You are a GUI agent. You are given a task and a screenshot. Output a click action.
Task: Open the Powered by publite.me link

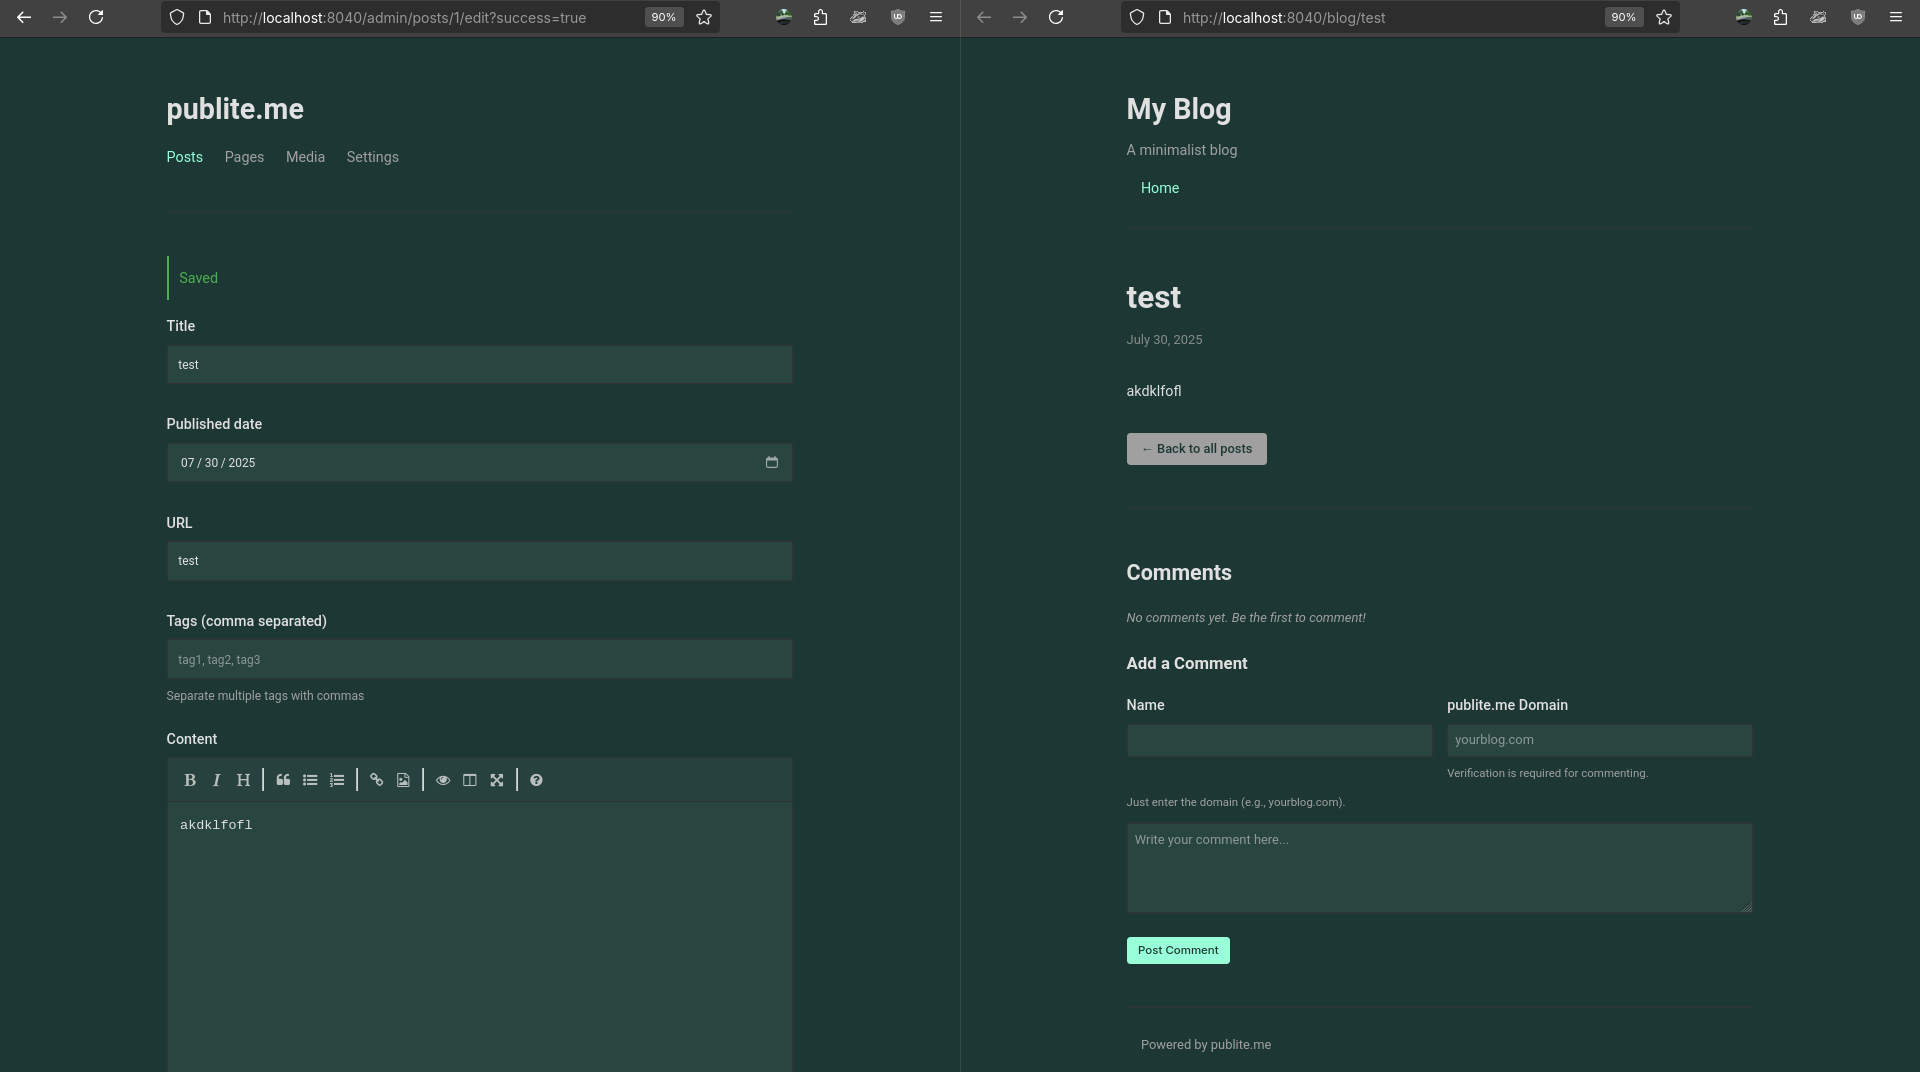pos(1206,1044)
